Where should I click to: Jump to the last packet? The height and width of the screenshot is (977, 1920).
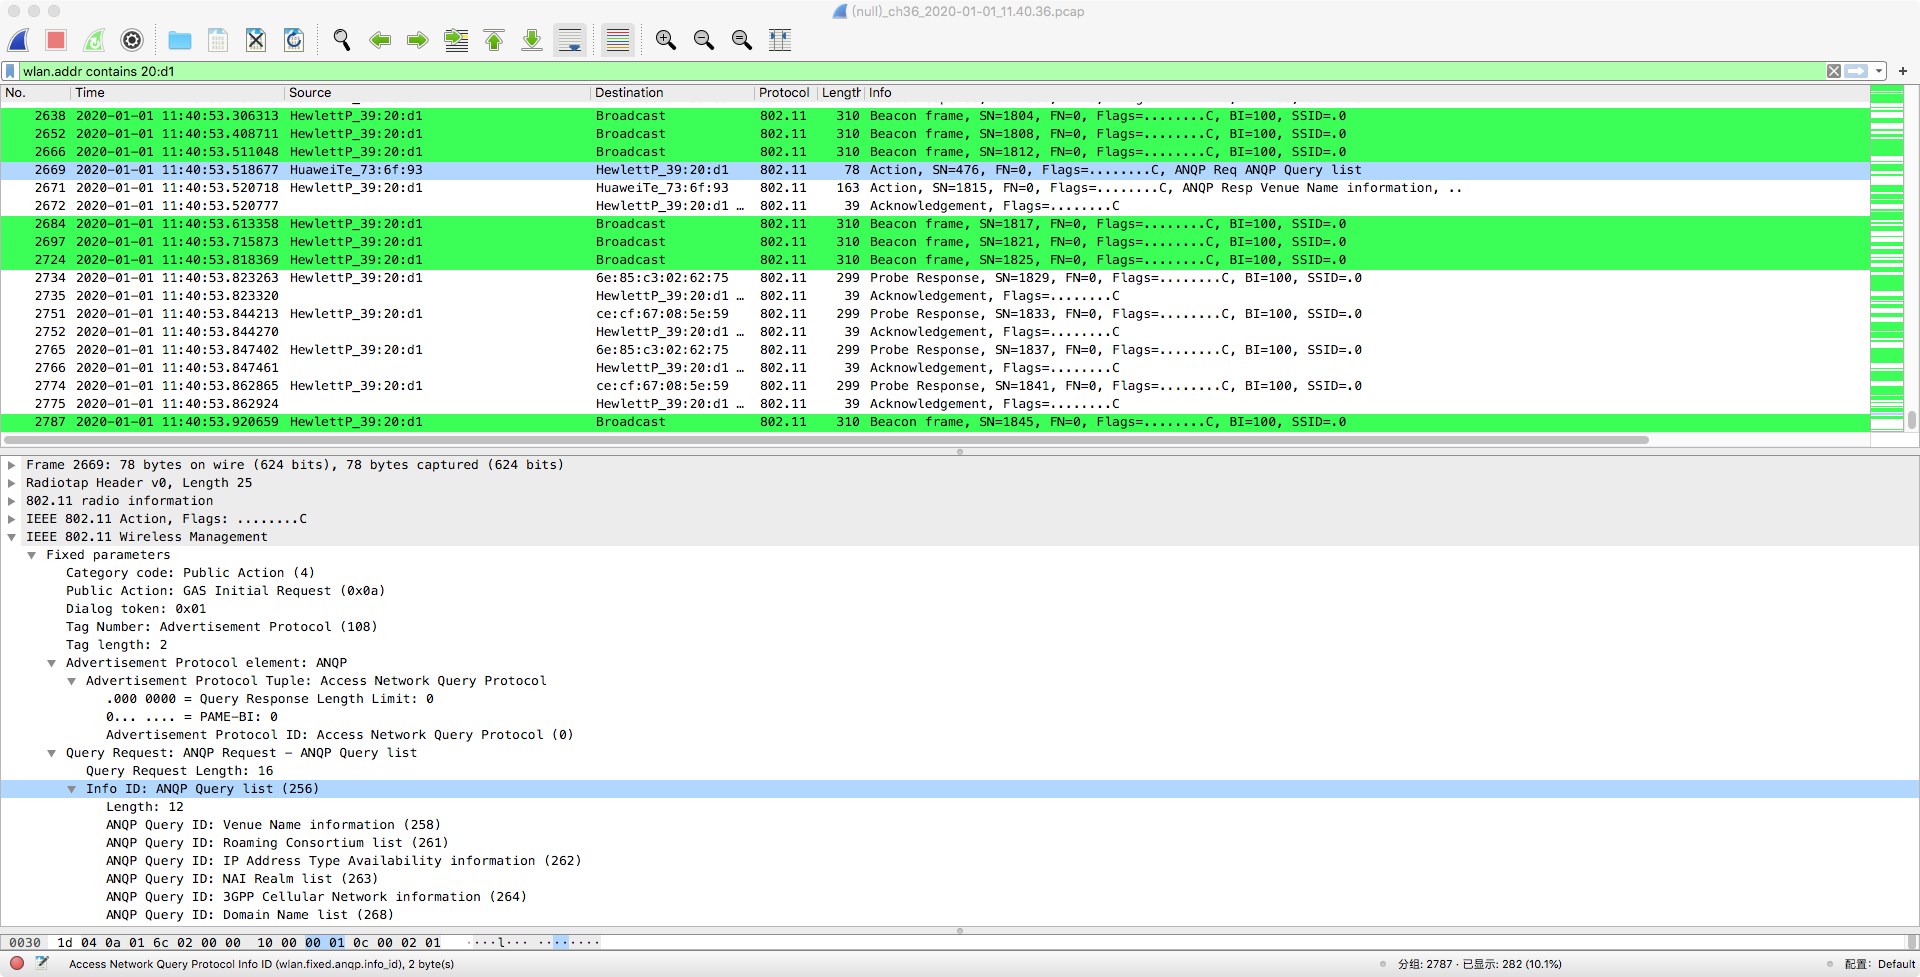tap(532, 40)
